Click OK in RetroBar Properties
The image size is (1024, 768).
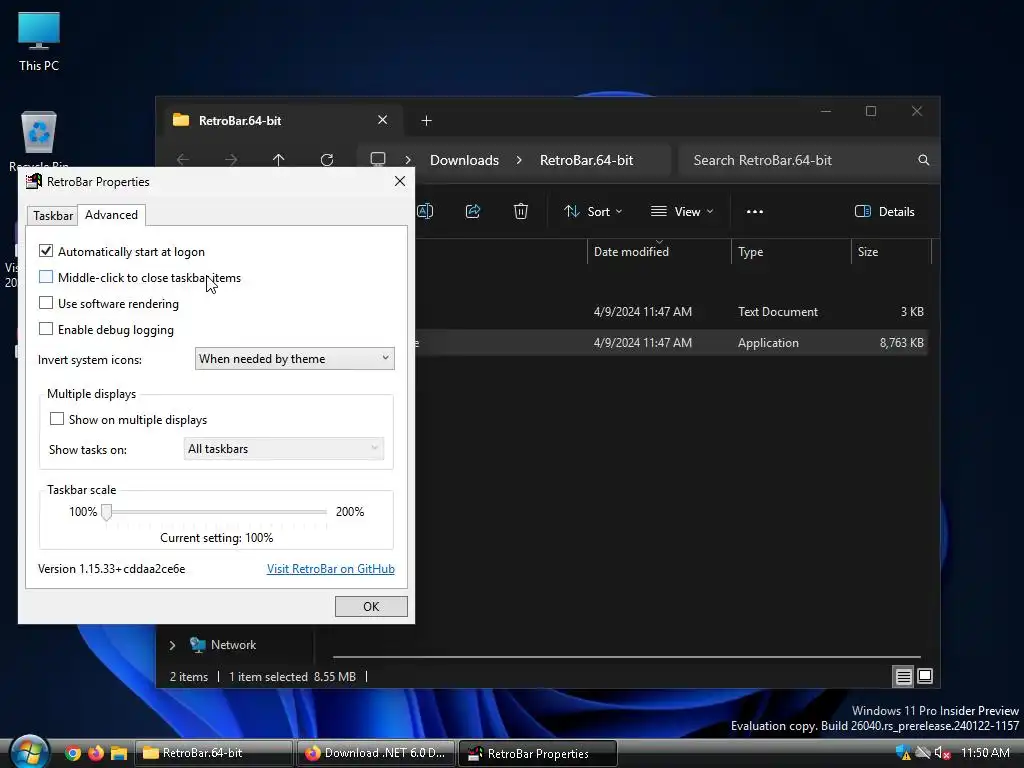point(371,607)
